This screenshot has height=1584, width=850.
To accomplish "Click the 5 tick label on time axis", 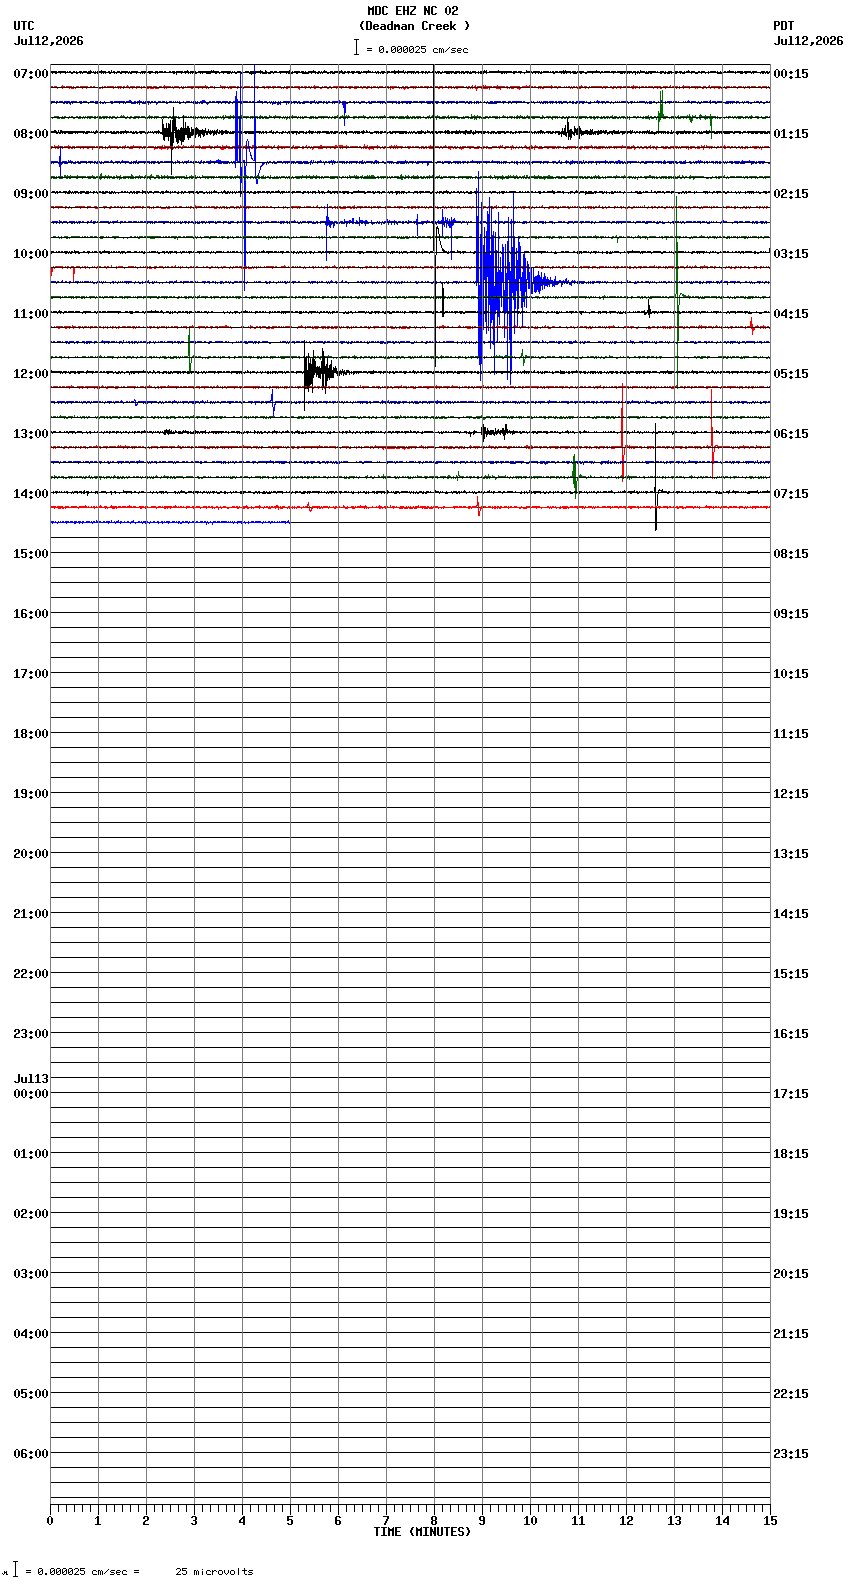I will click(x=290, y=1521).
